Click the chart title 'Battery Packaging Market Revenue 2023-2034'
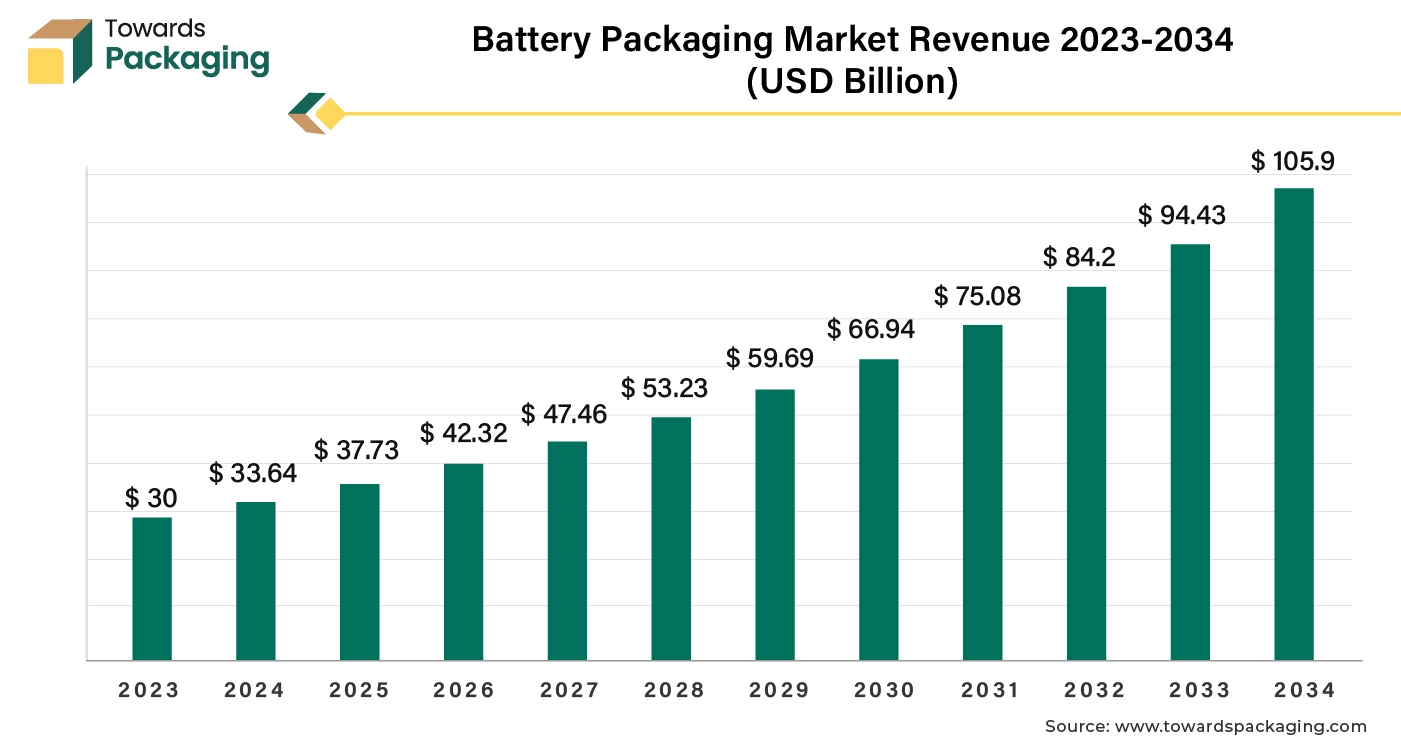Viewport: 1401px width, 751px height. click(x=852, y=39)
